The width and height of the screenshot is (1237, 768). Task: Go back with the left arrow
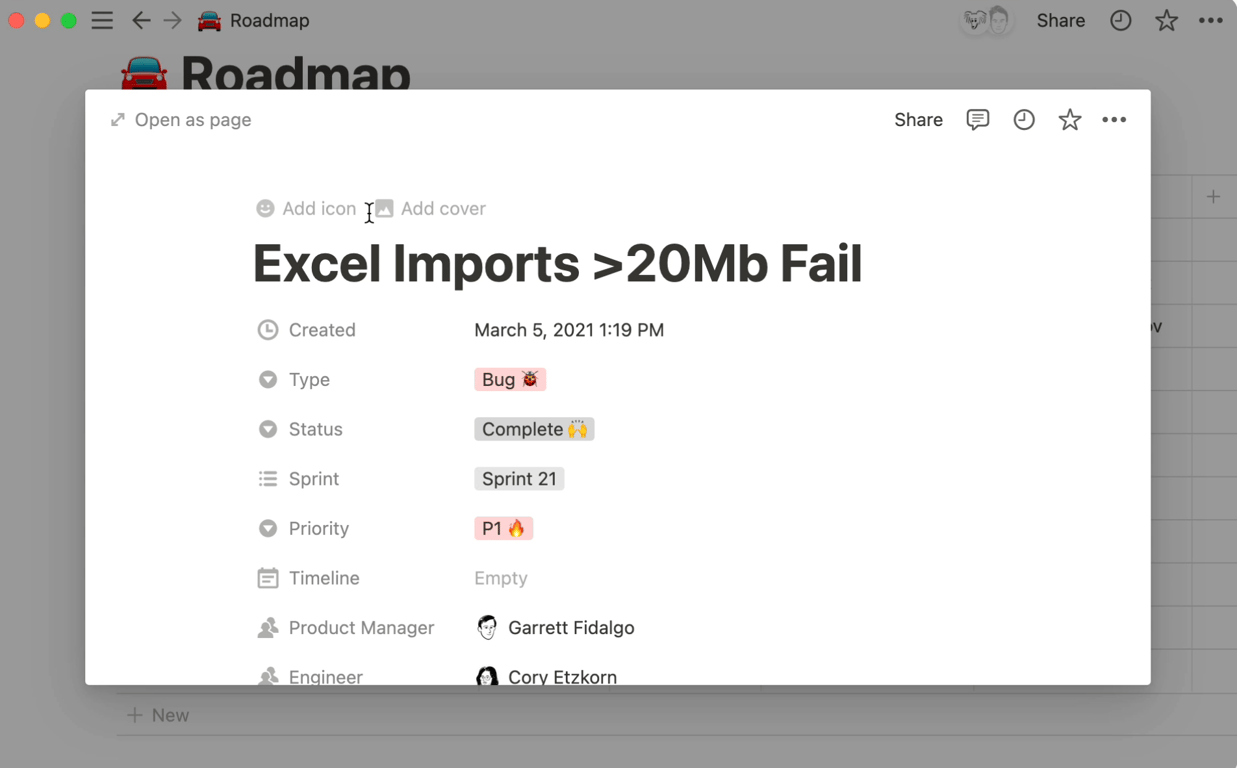(141, 20)
